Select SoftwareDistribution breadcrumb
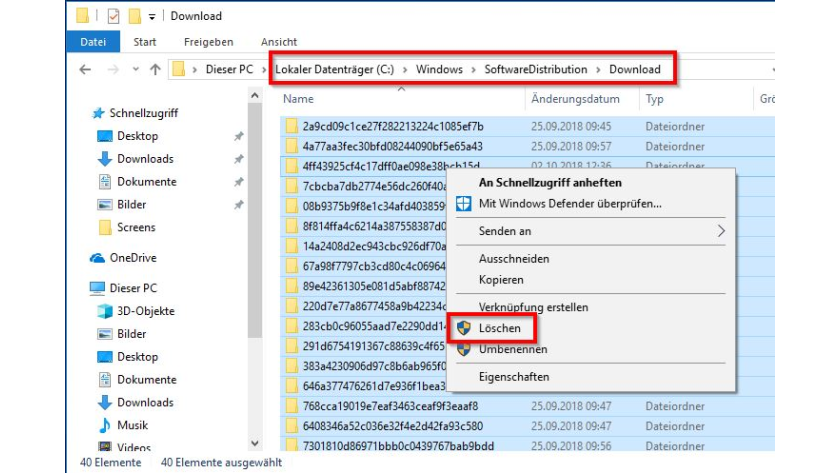The image size is (840, 473). [x=536, y=69]
